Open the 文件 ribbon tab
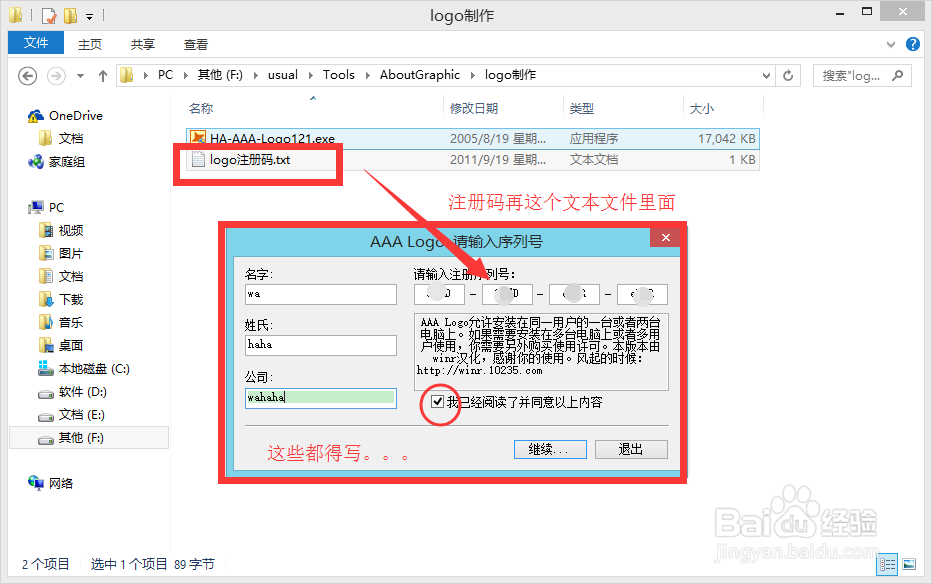This screenshot has width=932, height=584. tap(36, 43)
